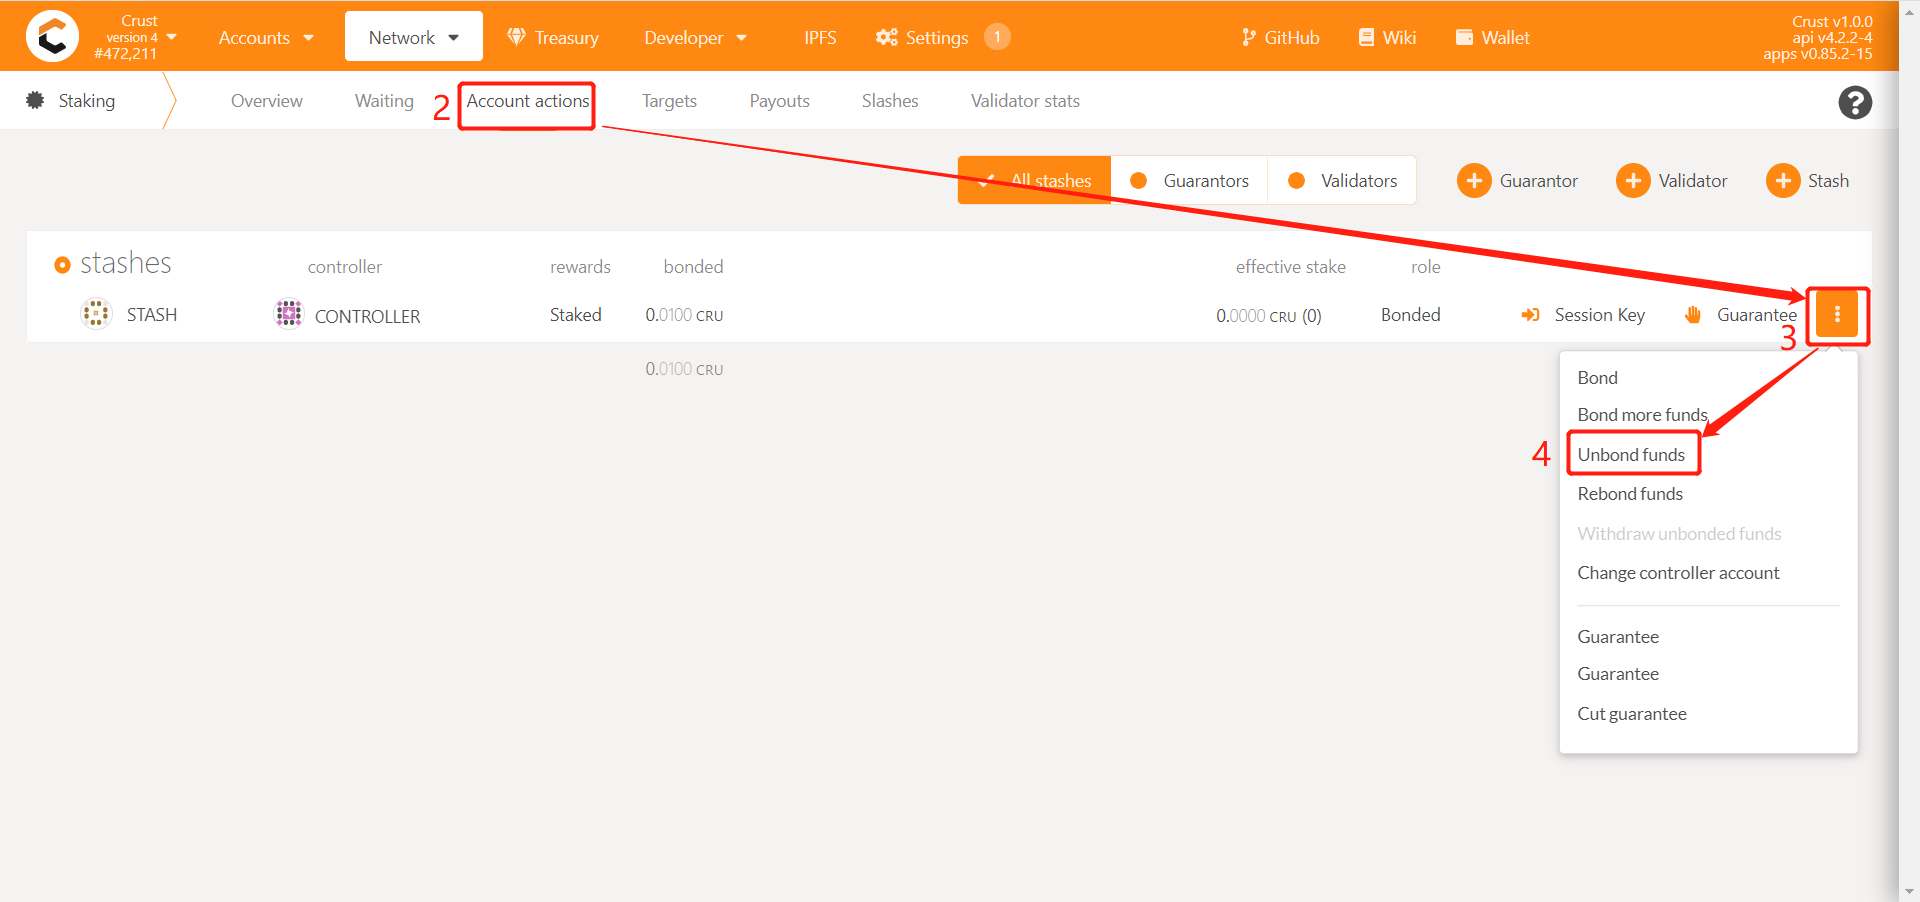Image resolution: width=1920 pixels, height=902 pixels.
Task: Click the page vertical scrollbar down arrow
Action: tap(1909, 892)
